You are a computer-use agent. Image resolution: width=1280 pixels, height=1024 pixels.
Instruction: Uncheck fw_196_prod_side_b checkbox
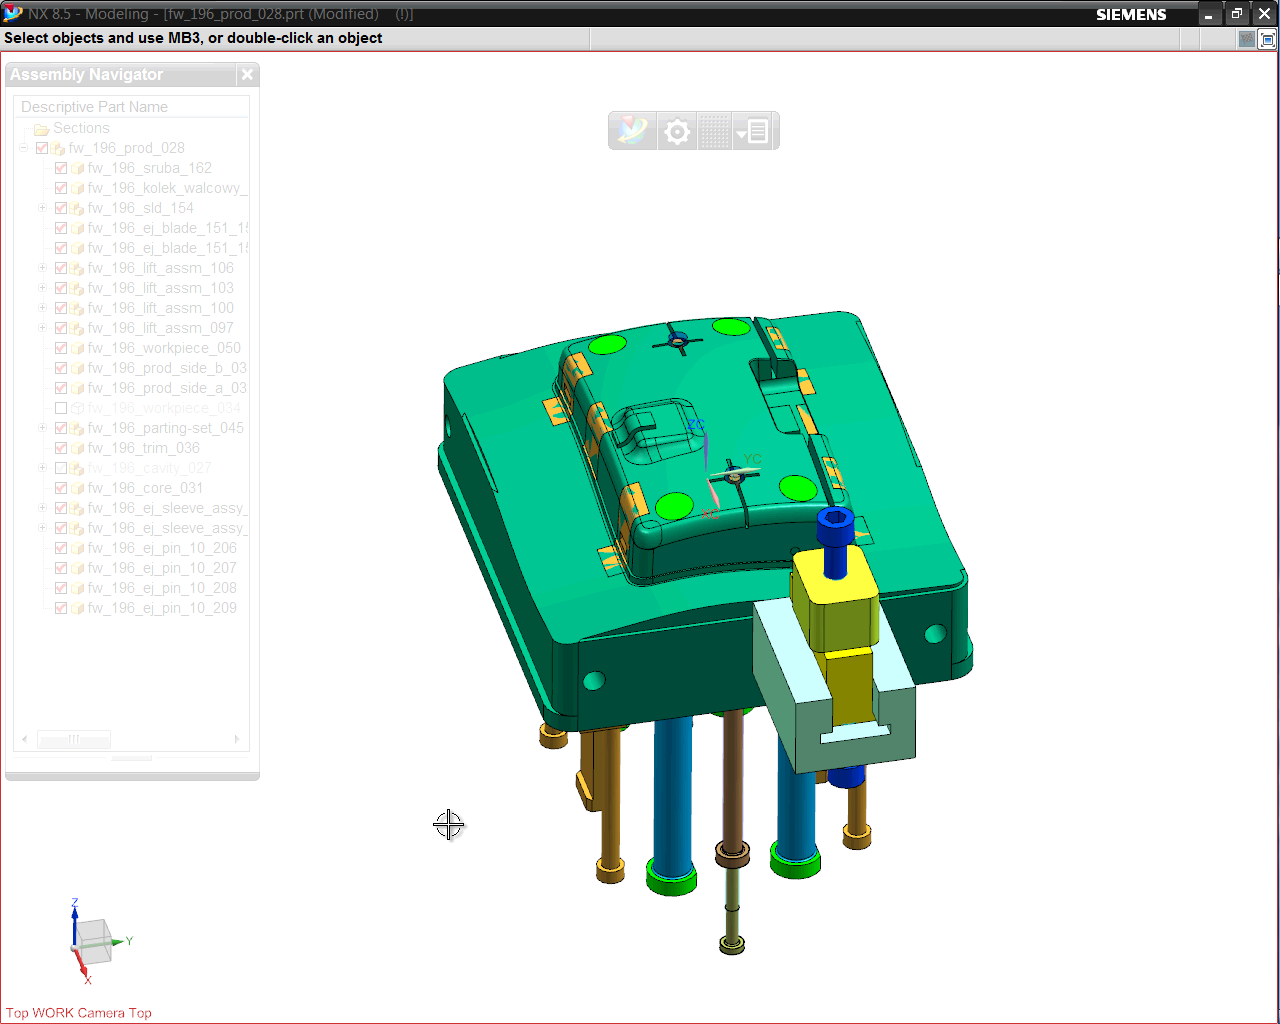click(x=61, y=368)
